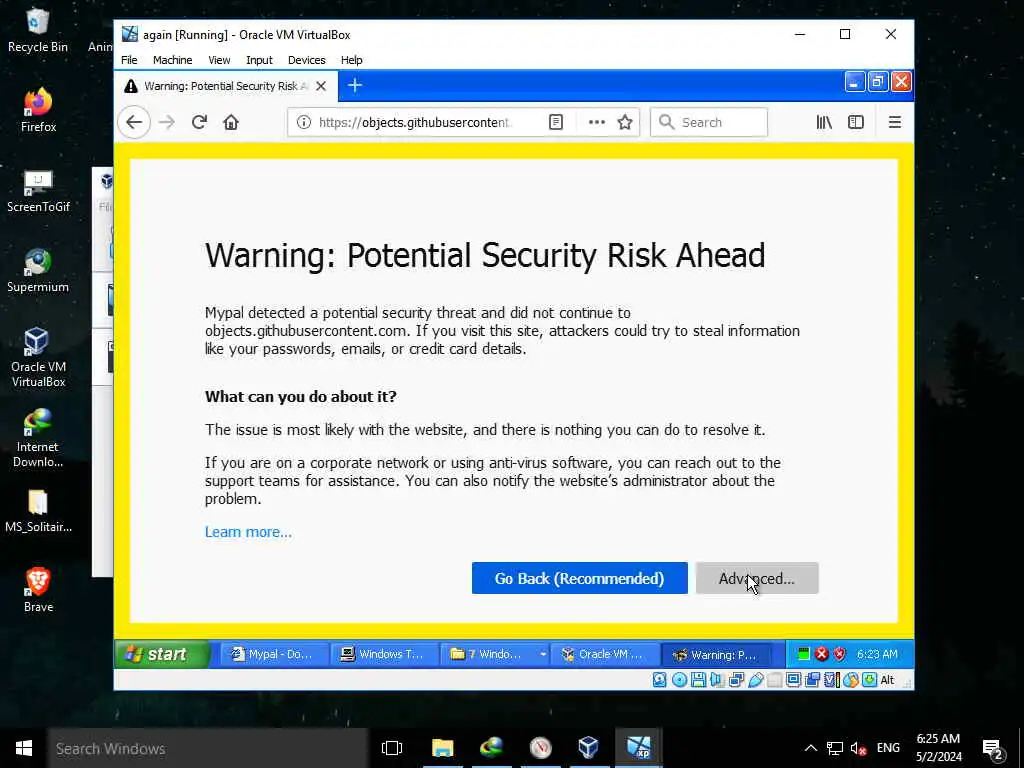Viewport: 1024px width, 768px height.
Task: Click the Advanced... button
Action: [x=757, y=578]
